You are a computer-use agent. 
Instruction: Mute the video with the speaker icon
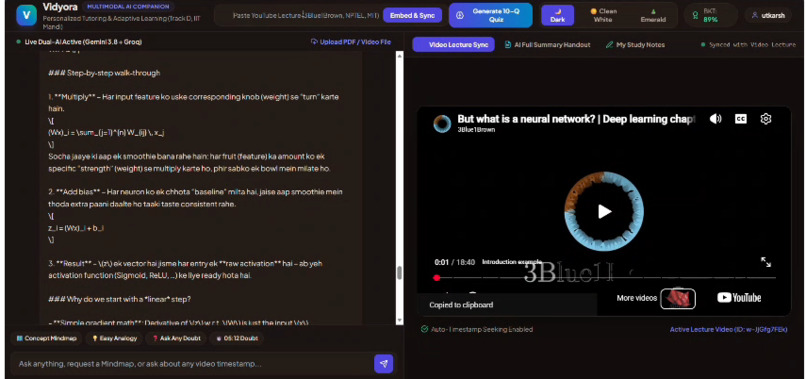click(x=715, y=119)
